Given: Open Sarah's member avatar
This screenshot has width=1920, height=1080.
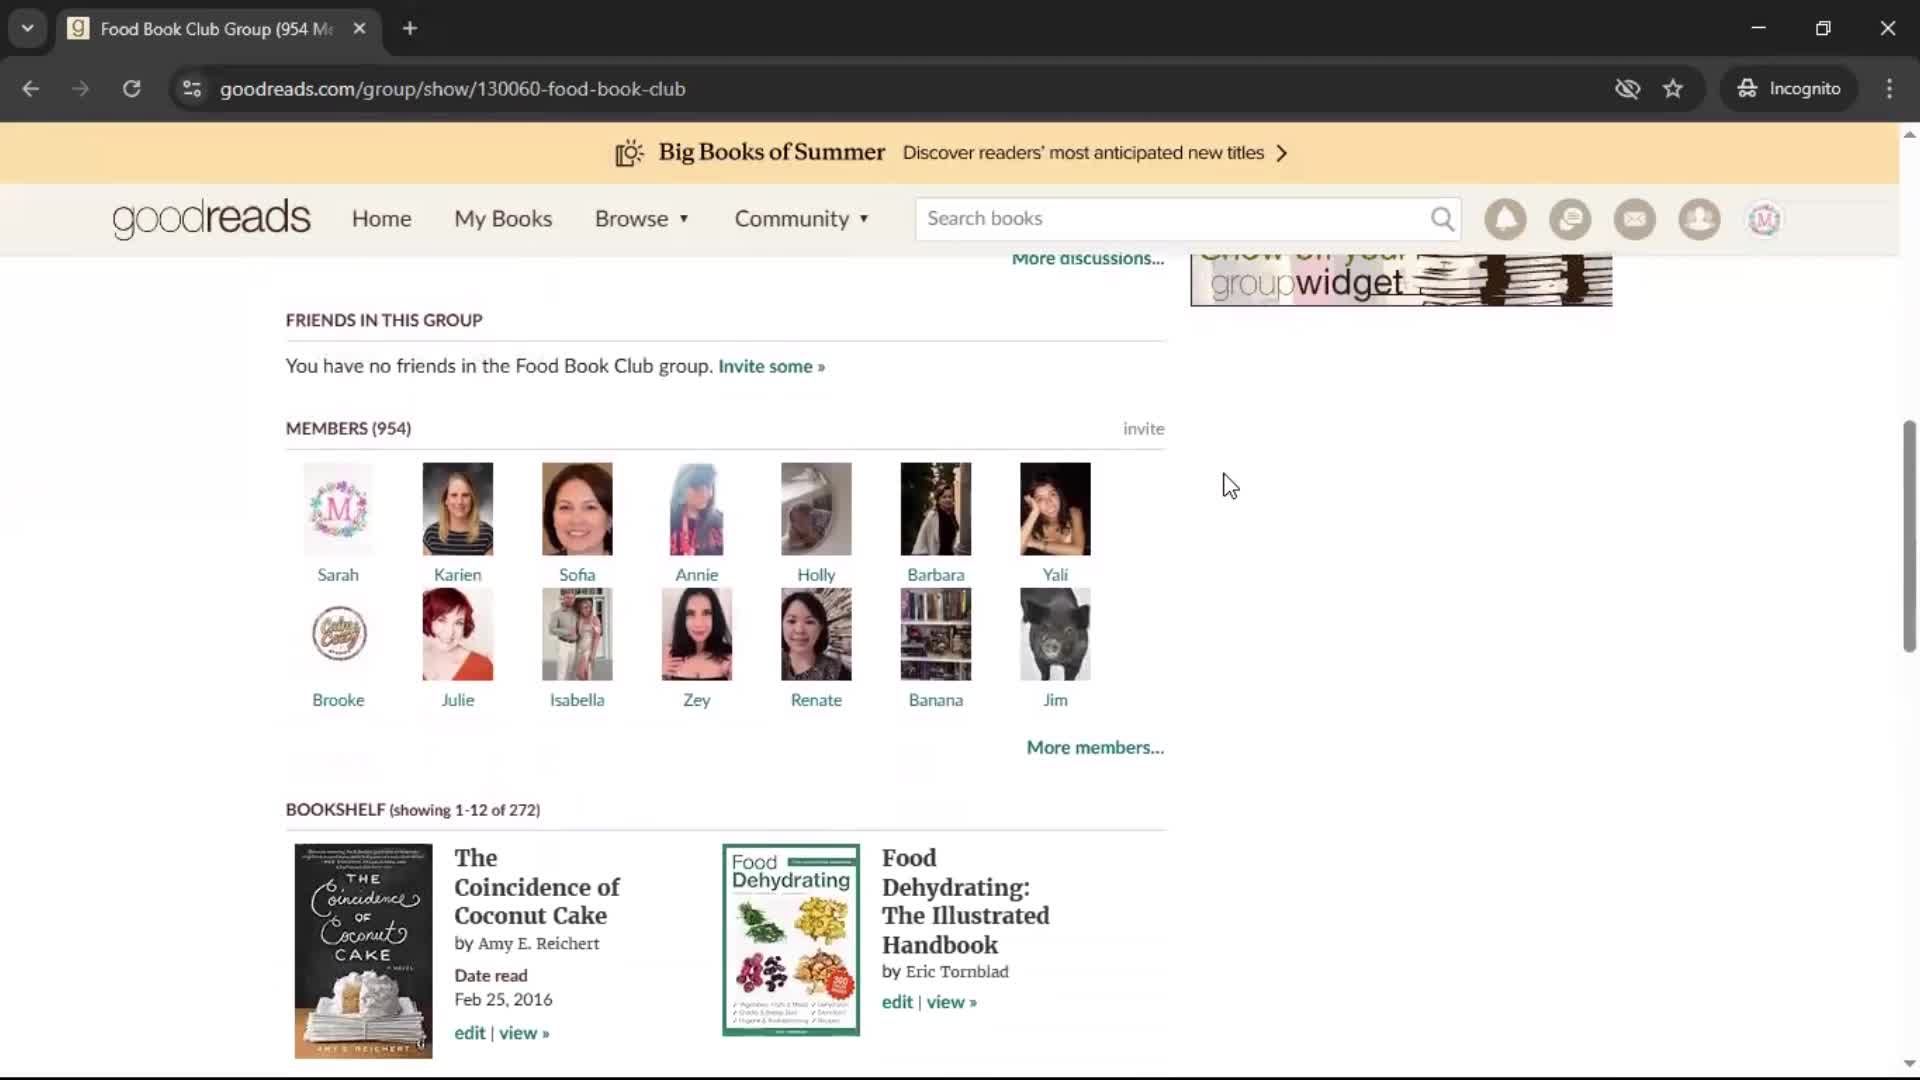Looking at the screenshot, I should click(x=338, y=509).
